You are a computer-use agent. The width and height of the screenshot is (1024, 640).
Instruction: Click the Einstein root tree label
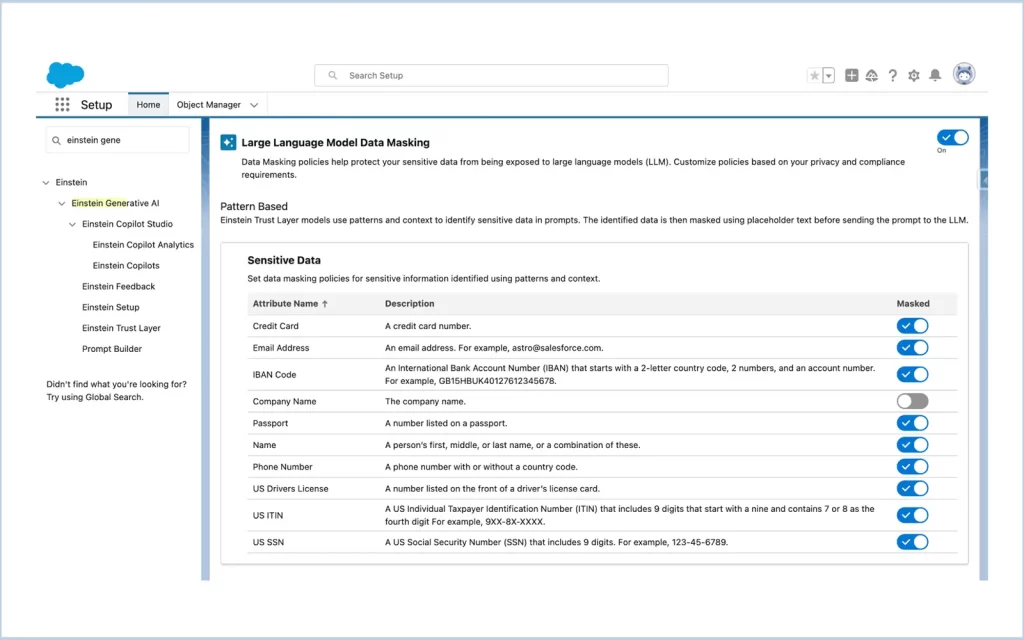pyautogui.click(x=71, y=182)
